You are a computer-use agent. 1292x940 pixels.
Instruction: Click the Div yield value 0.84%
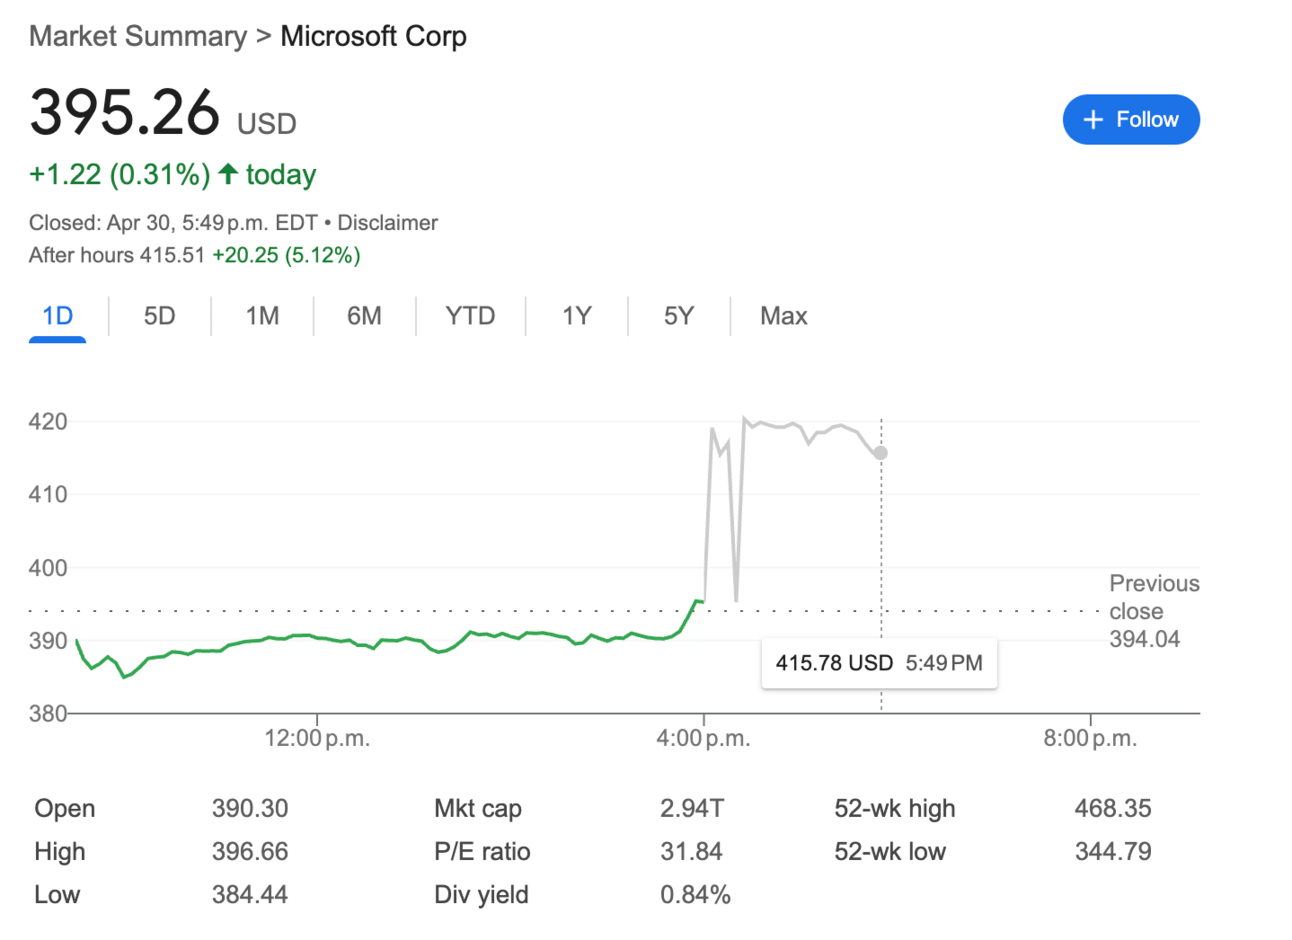click(695, 895)
